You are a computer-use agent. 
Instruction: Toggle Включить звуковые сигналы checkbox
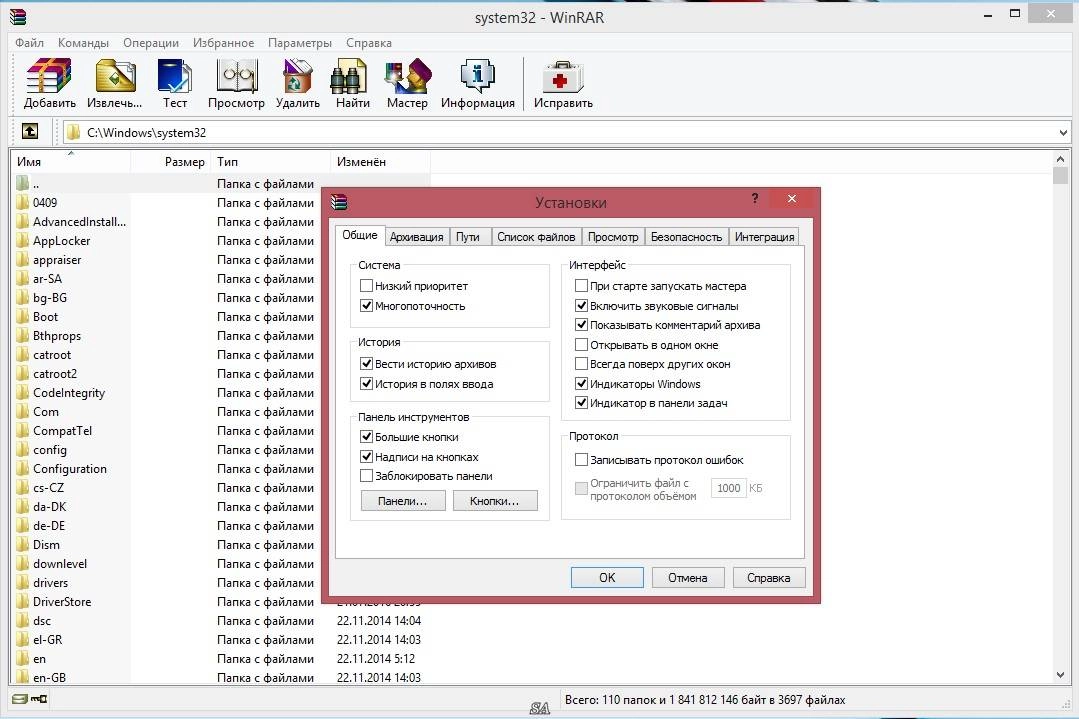point(581,305)
